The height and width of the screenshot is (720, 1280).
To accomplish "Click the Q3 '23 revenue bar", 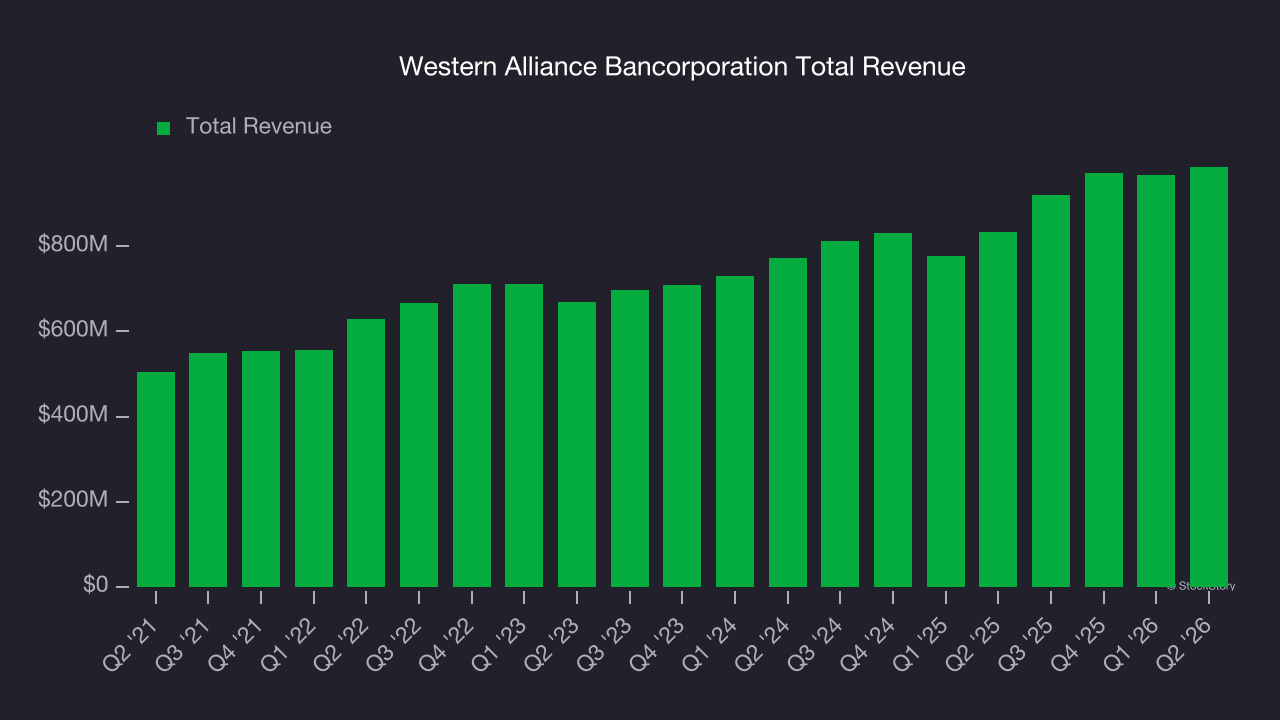I will 630,438.
